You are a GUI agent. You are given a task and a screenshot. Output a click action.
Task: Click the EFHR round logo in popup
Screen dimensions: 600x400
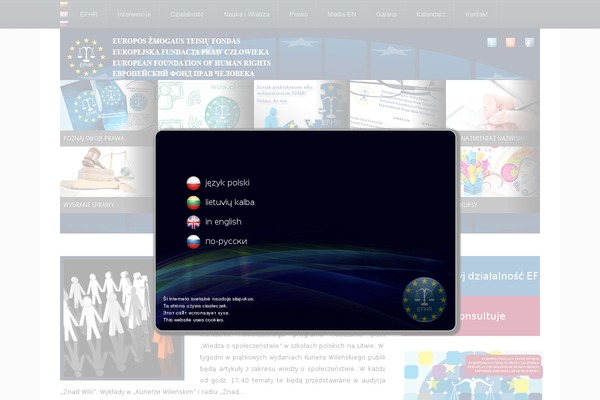pos(424,299)
